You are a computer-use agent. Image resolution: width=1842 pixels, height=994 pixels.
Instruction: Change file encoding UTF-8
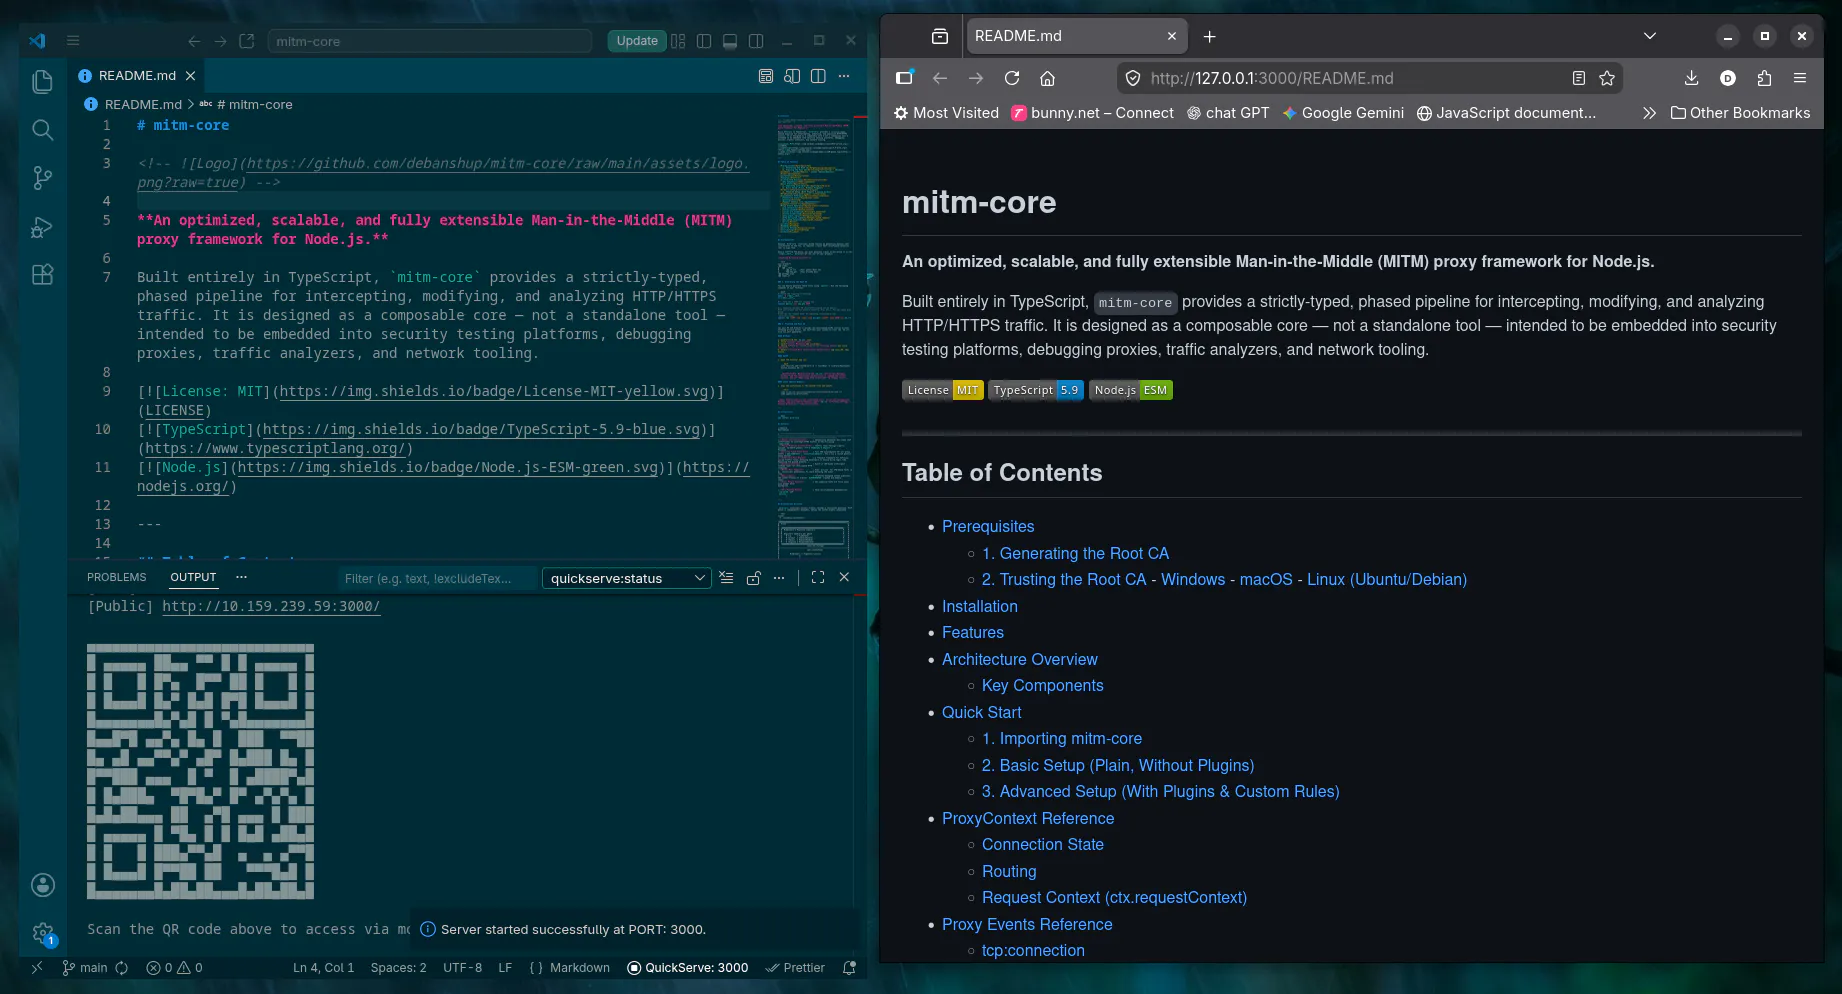[x=462, y=967]
